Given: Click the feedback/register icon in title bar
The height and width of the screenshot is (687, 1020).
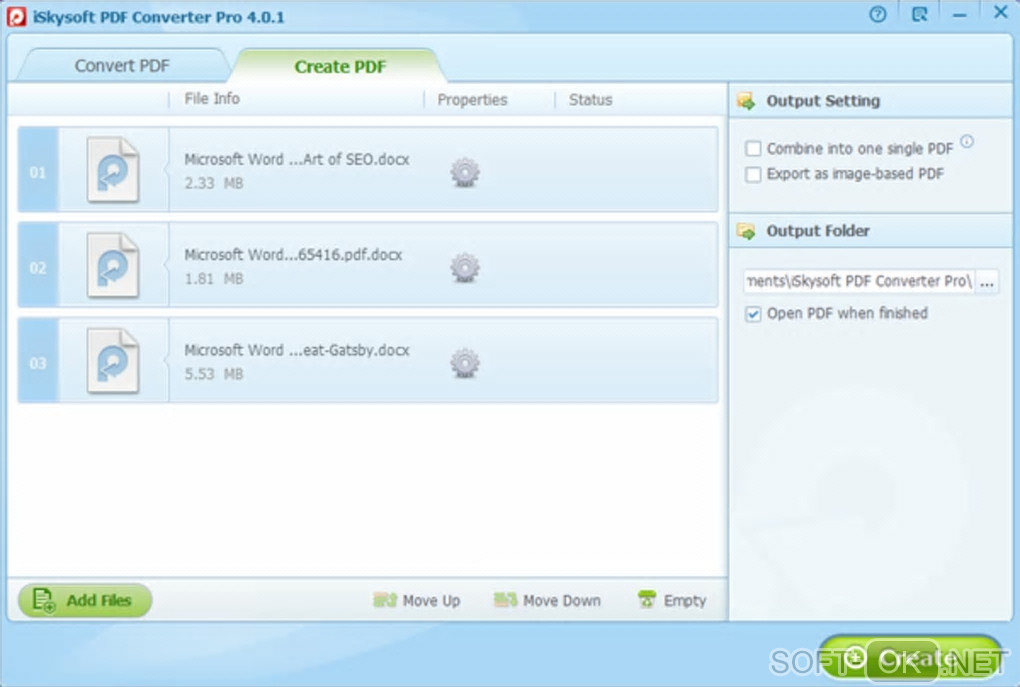Looking at the screenshot, I should coord(919,14).
